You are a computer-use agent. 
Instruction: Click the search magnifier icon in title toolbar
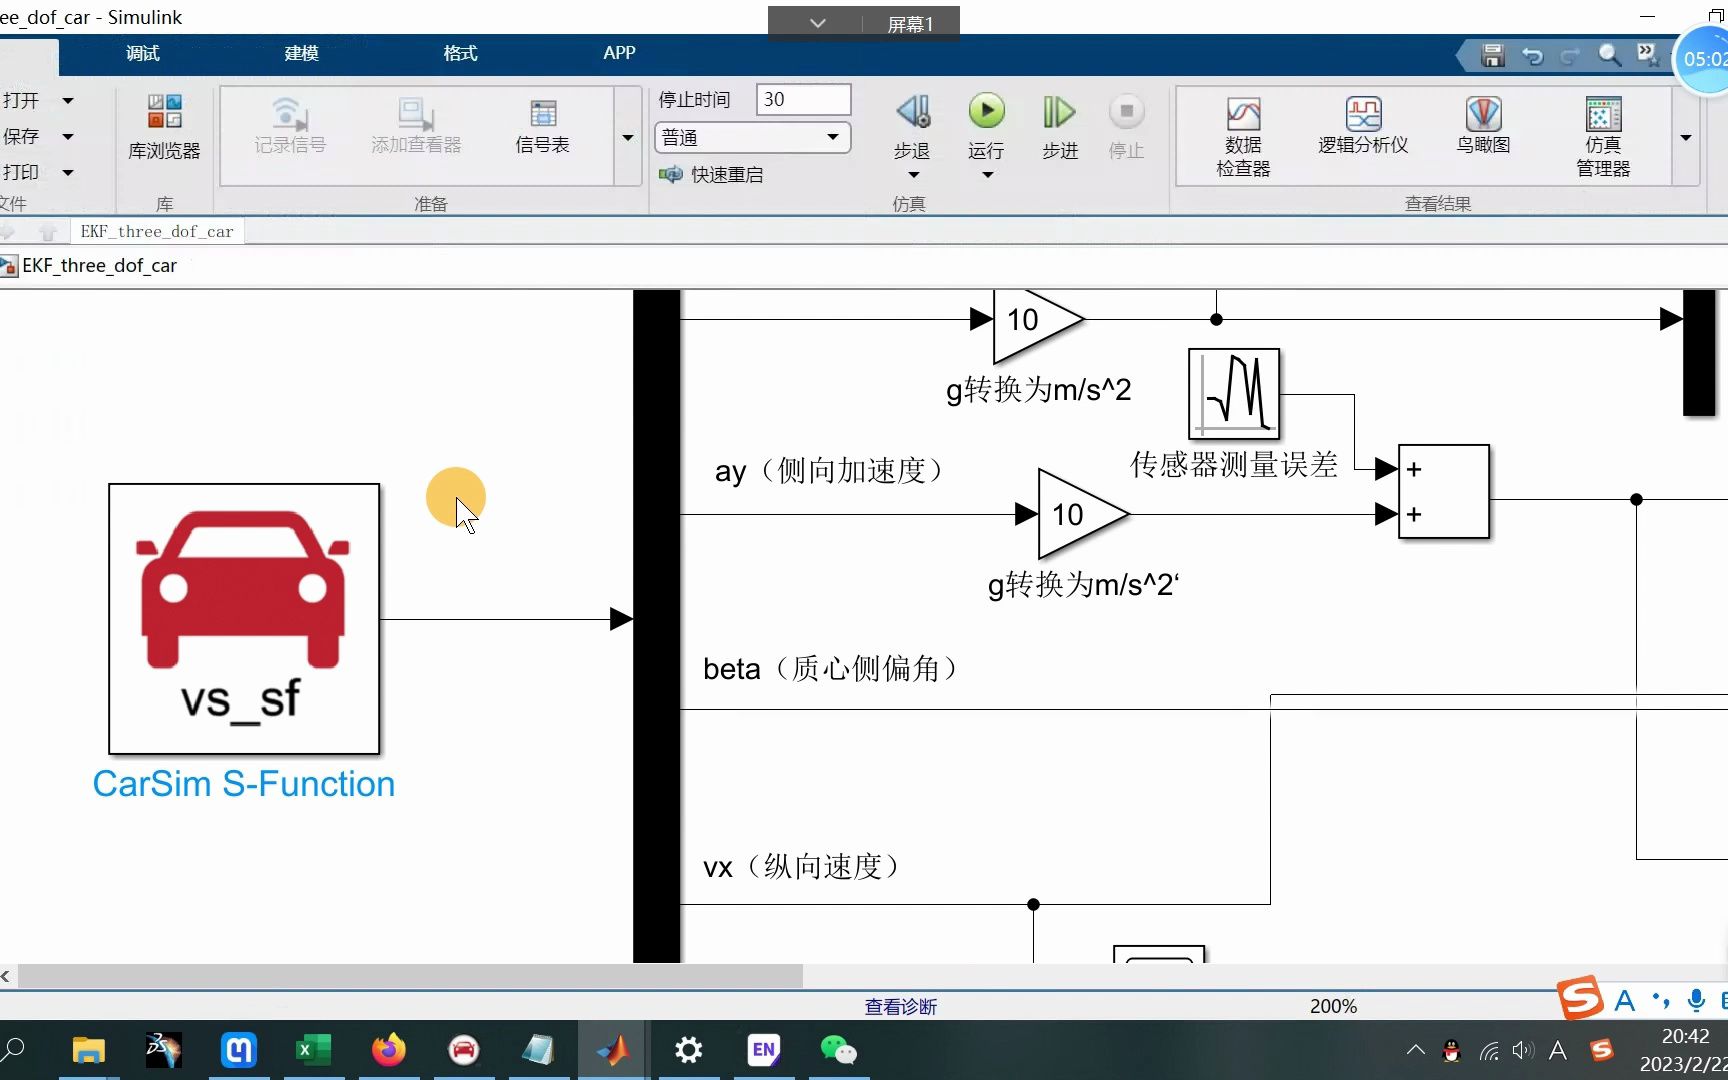pyautogui.click(x=1609, y=55)
